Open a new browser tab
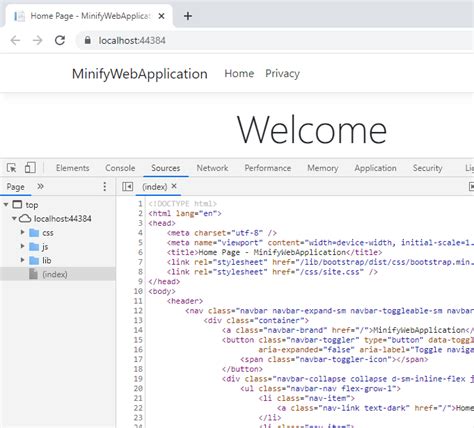 click(x=188, y=16)
